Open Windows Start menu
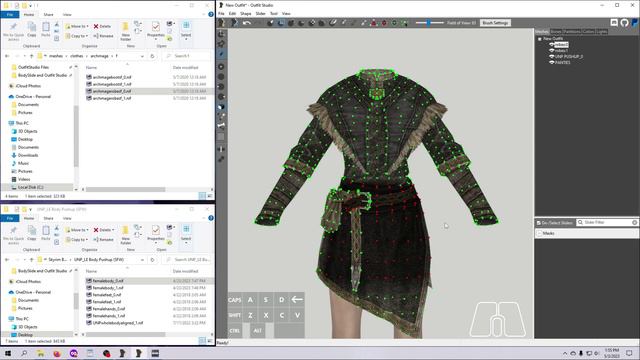The width and height of the screenshot is (640, 360). tap(8, 353)
